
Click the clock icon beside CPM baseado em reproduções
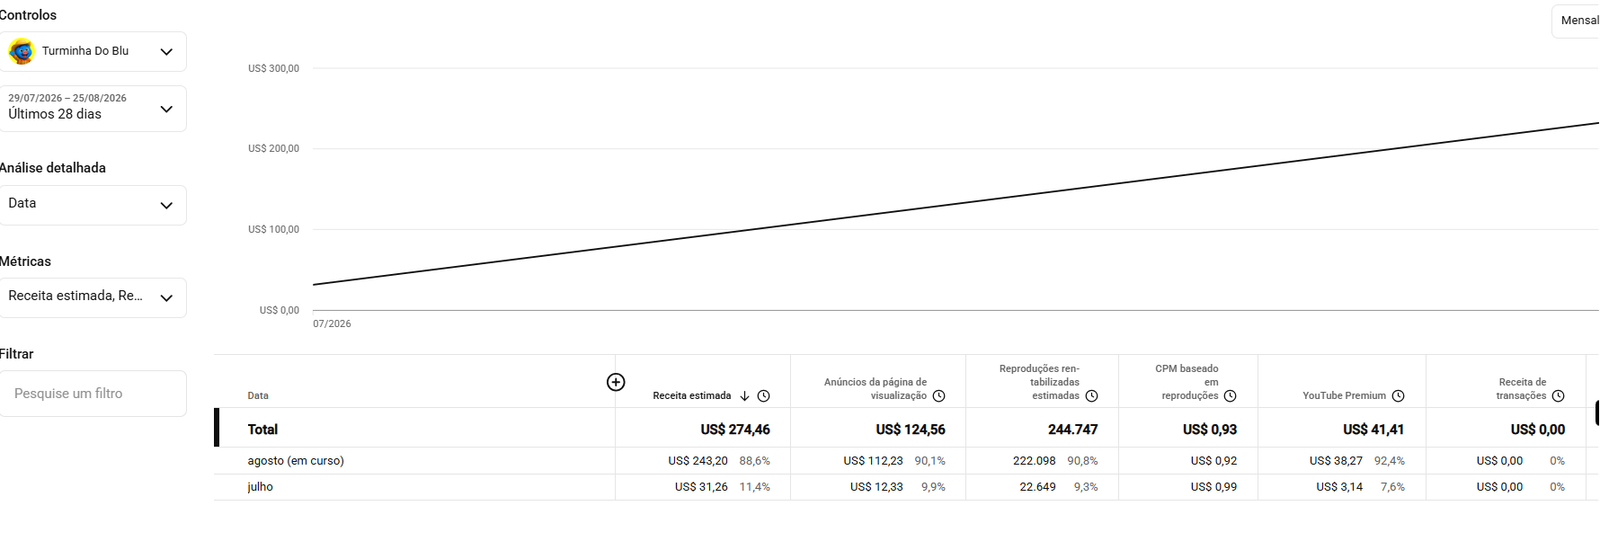pos(1230,396)
